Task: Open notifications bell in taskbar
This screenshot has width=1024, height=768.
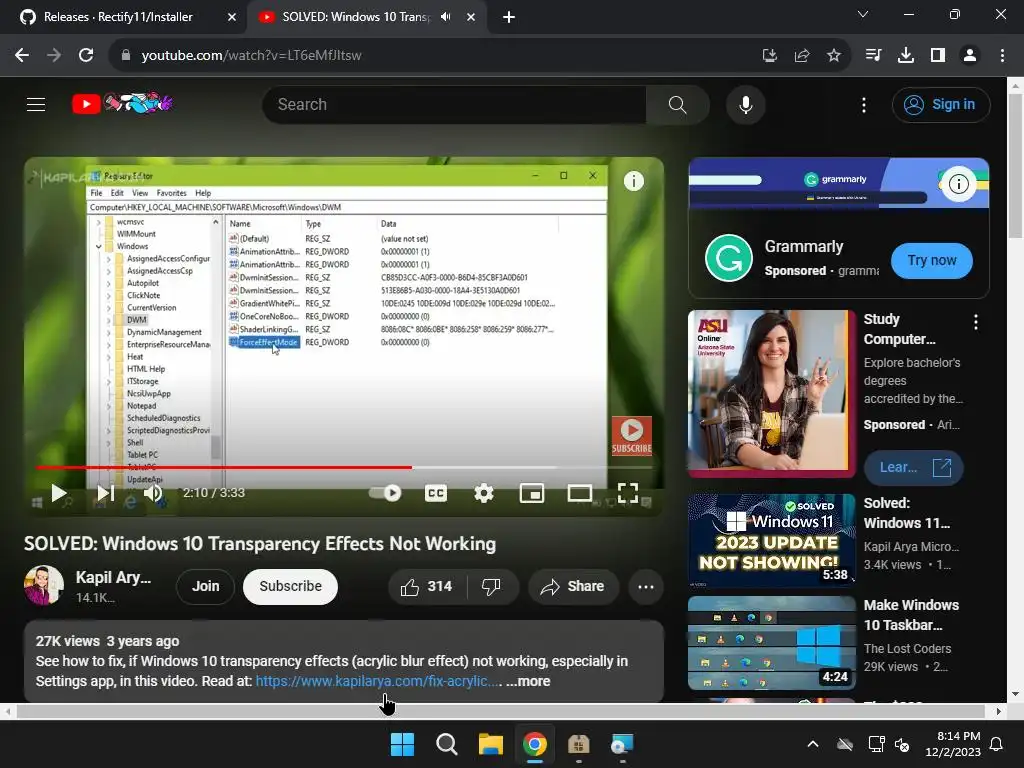Action: point(997,744)
